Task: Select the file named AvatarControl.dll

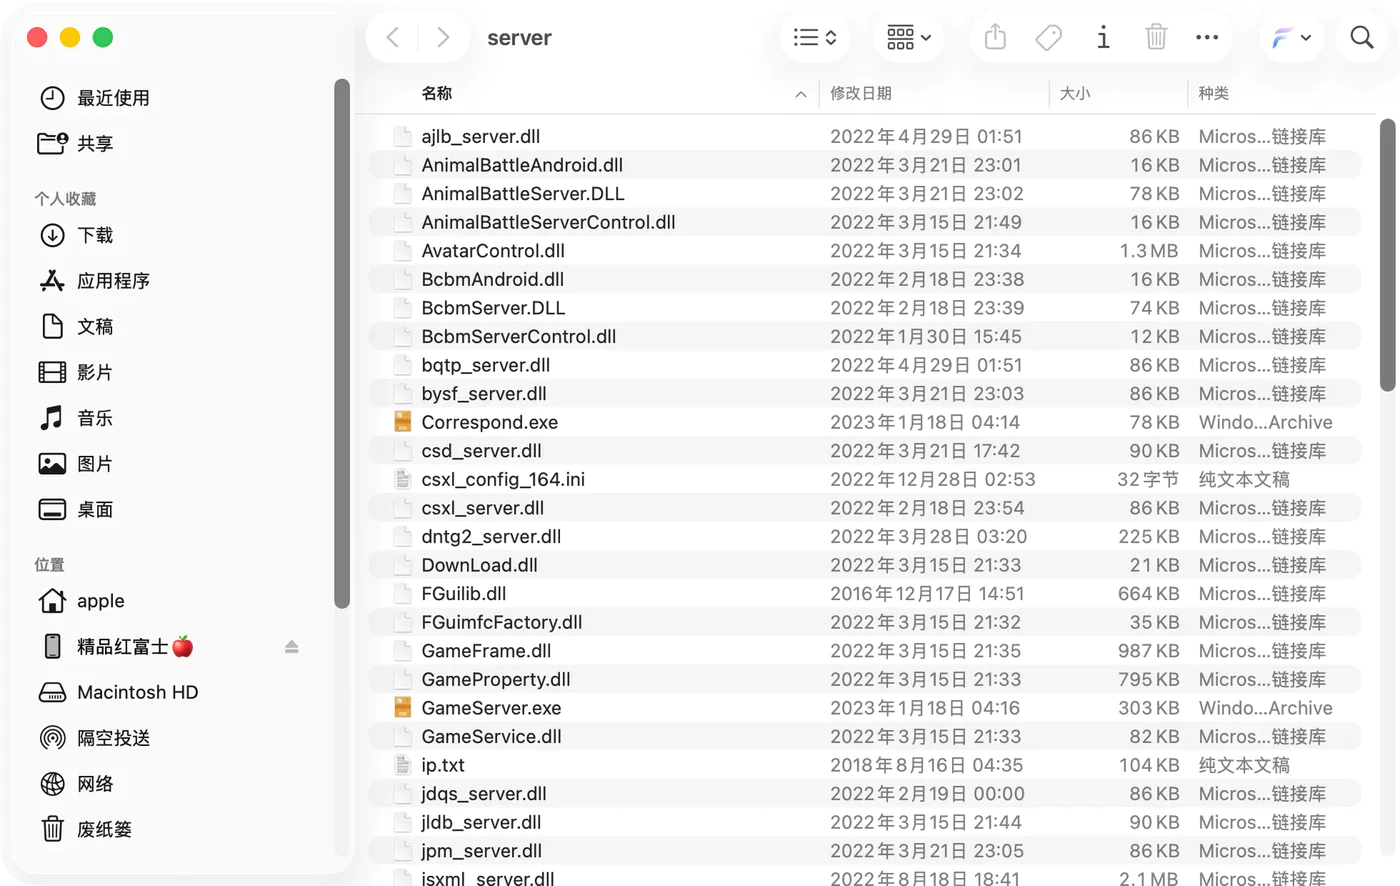Action: pyautogui.click(x=493, y=251)
